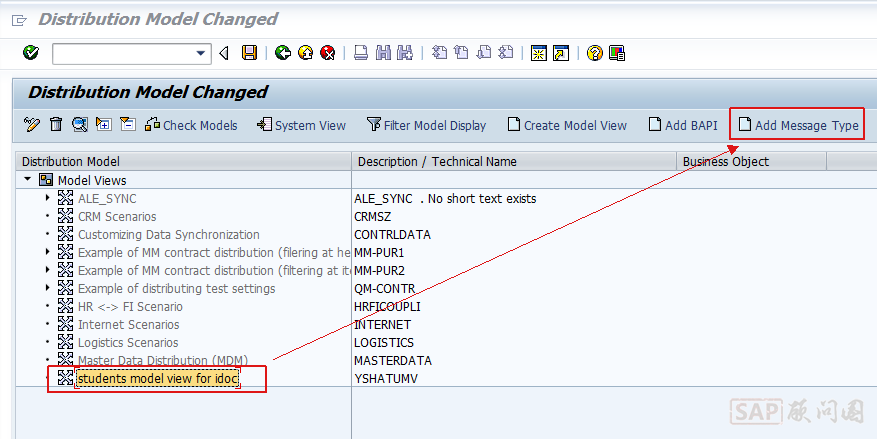This screenshot has width=877, height=439.
Task: Click the System View button
Action: (x=301, y=125)
